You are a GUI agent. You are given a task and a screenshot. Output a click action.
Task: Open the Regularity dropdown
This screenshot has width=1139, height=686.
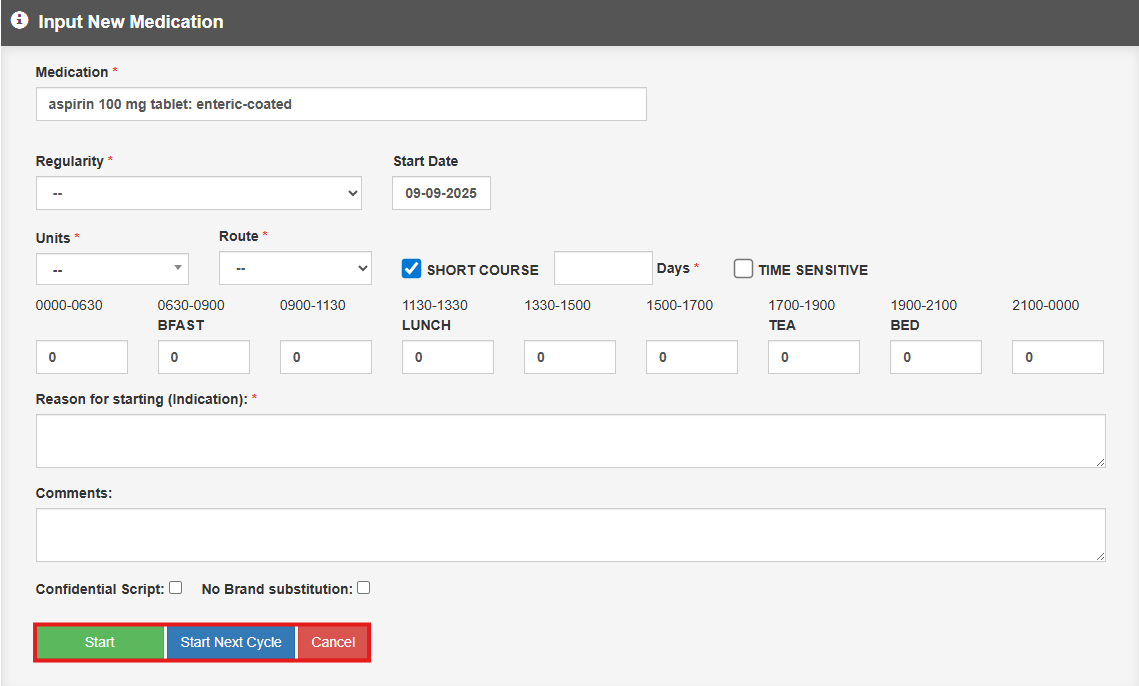point(199,193)
